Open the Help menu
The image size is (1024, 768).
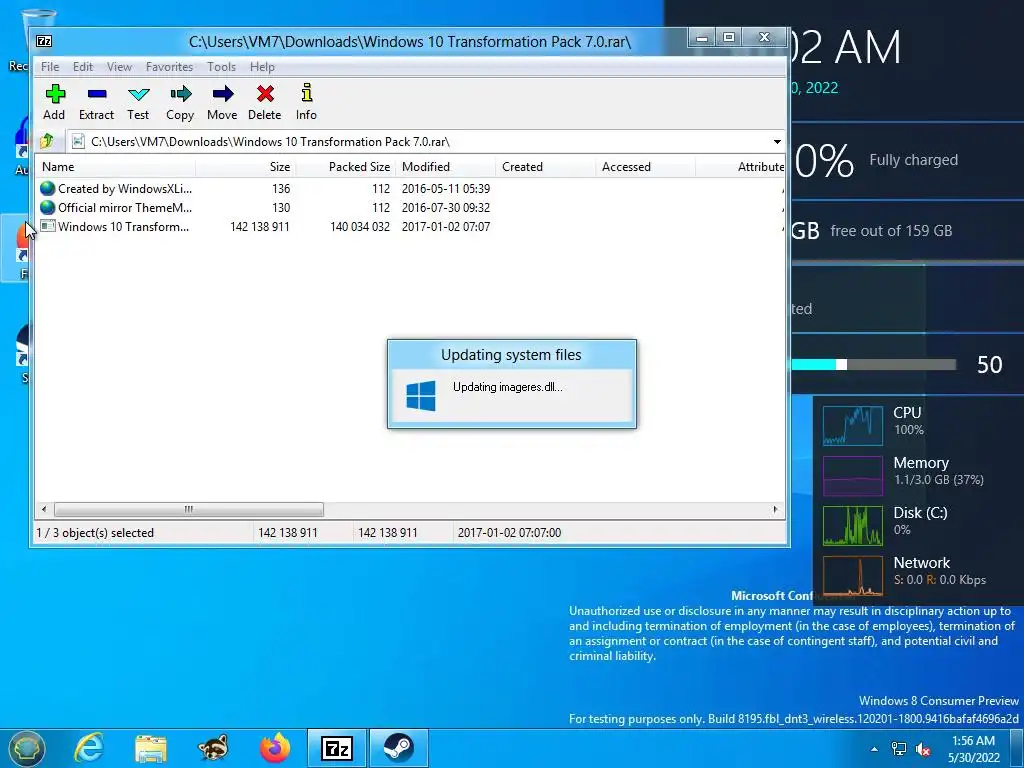coord(262,67)
